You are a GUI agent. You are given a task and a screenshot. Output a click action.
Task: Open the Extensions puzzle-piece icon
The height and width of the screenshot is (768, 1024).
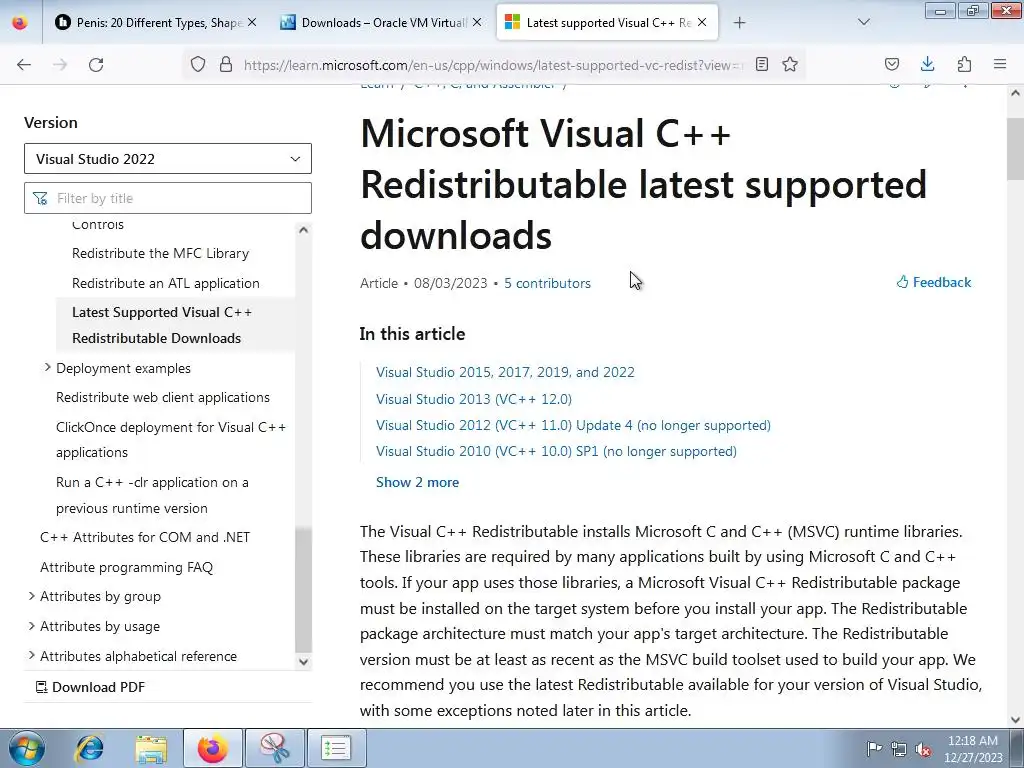(x=964, y=64)
